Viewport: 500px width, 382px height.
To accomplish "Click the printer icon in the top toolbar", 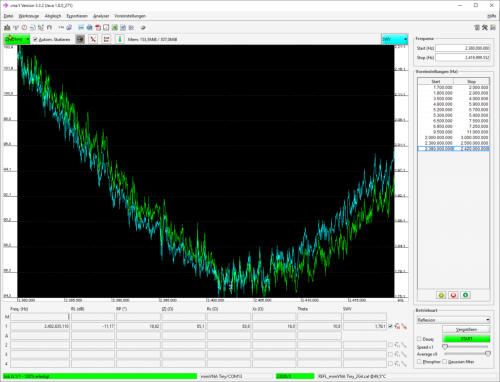I will click(89, 28).
